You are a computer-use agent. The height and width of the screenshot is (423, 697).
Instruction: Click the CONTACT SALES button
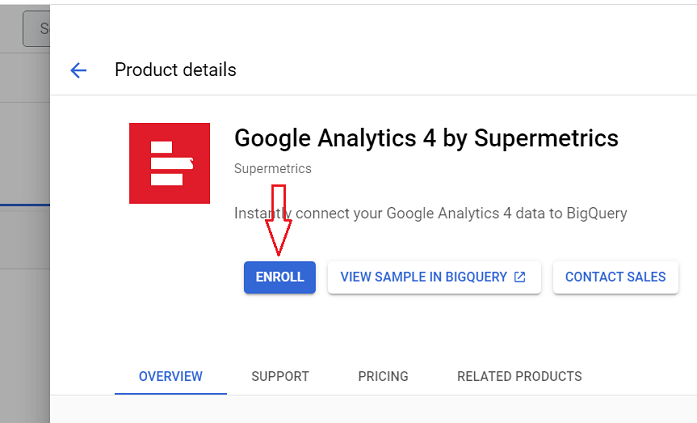(x=615, y=277)
